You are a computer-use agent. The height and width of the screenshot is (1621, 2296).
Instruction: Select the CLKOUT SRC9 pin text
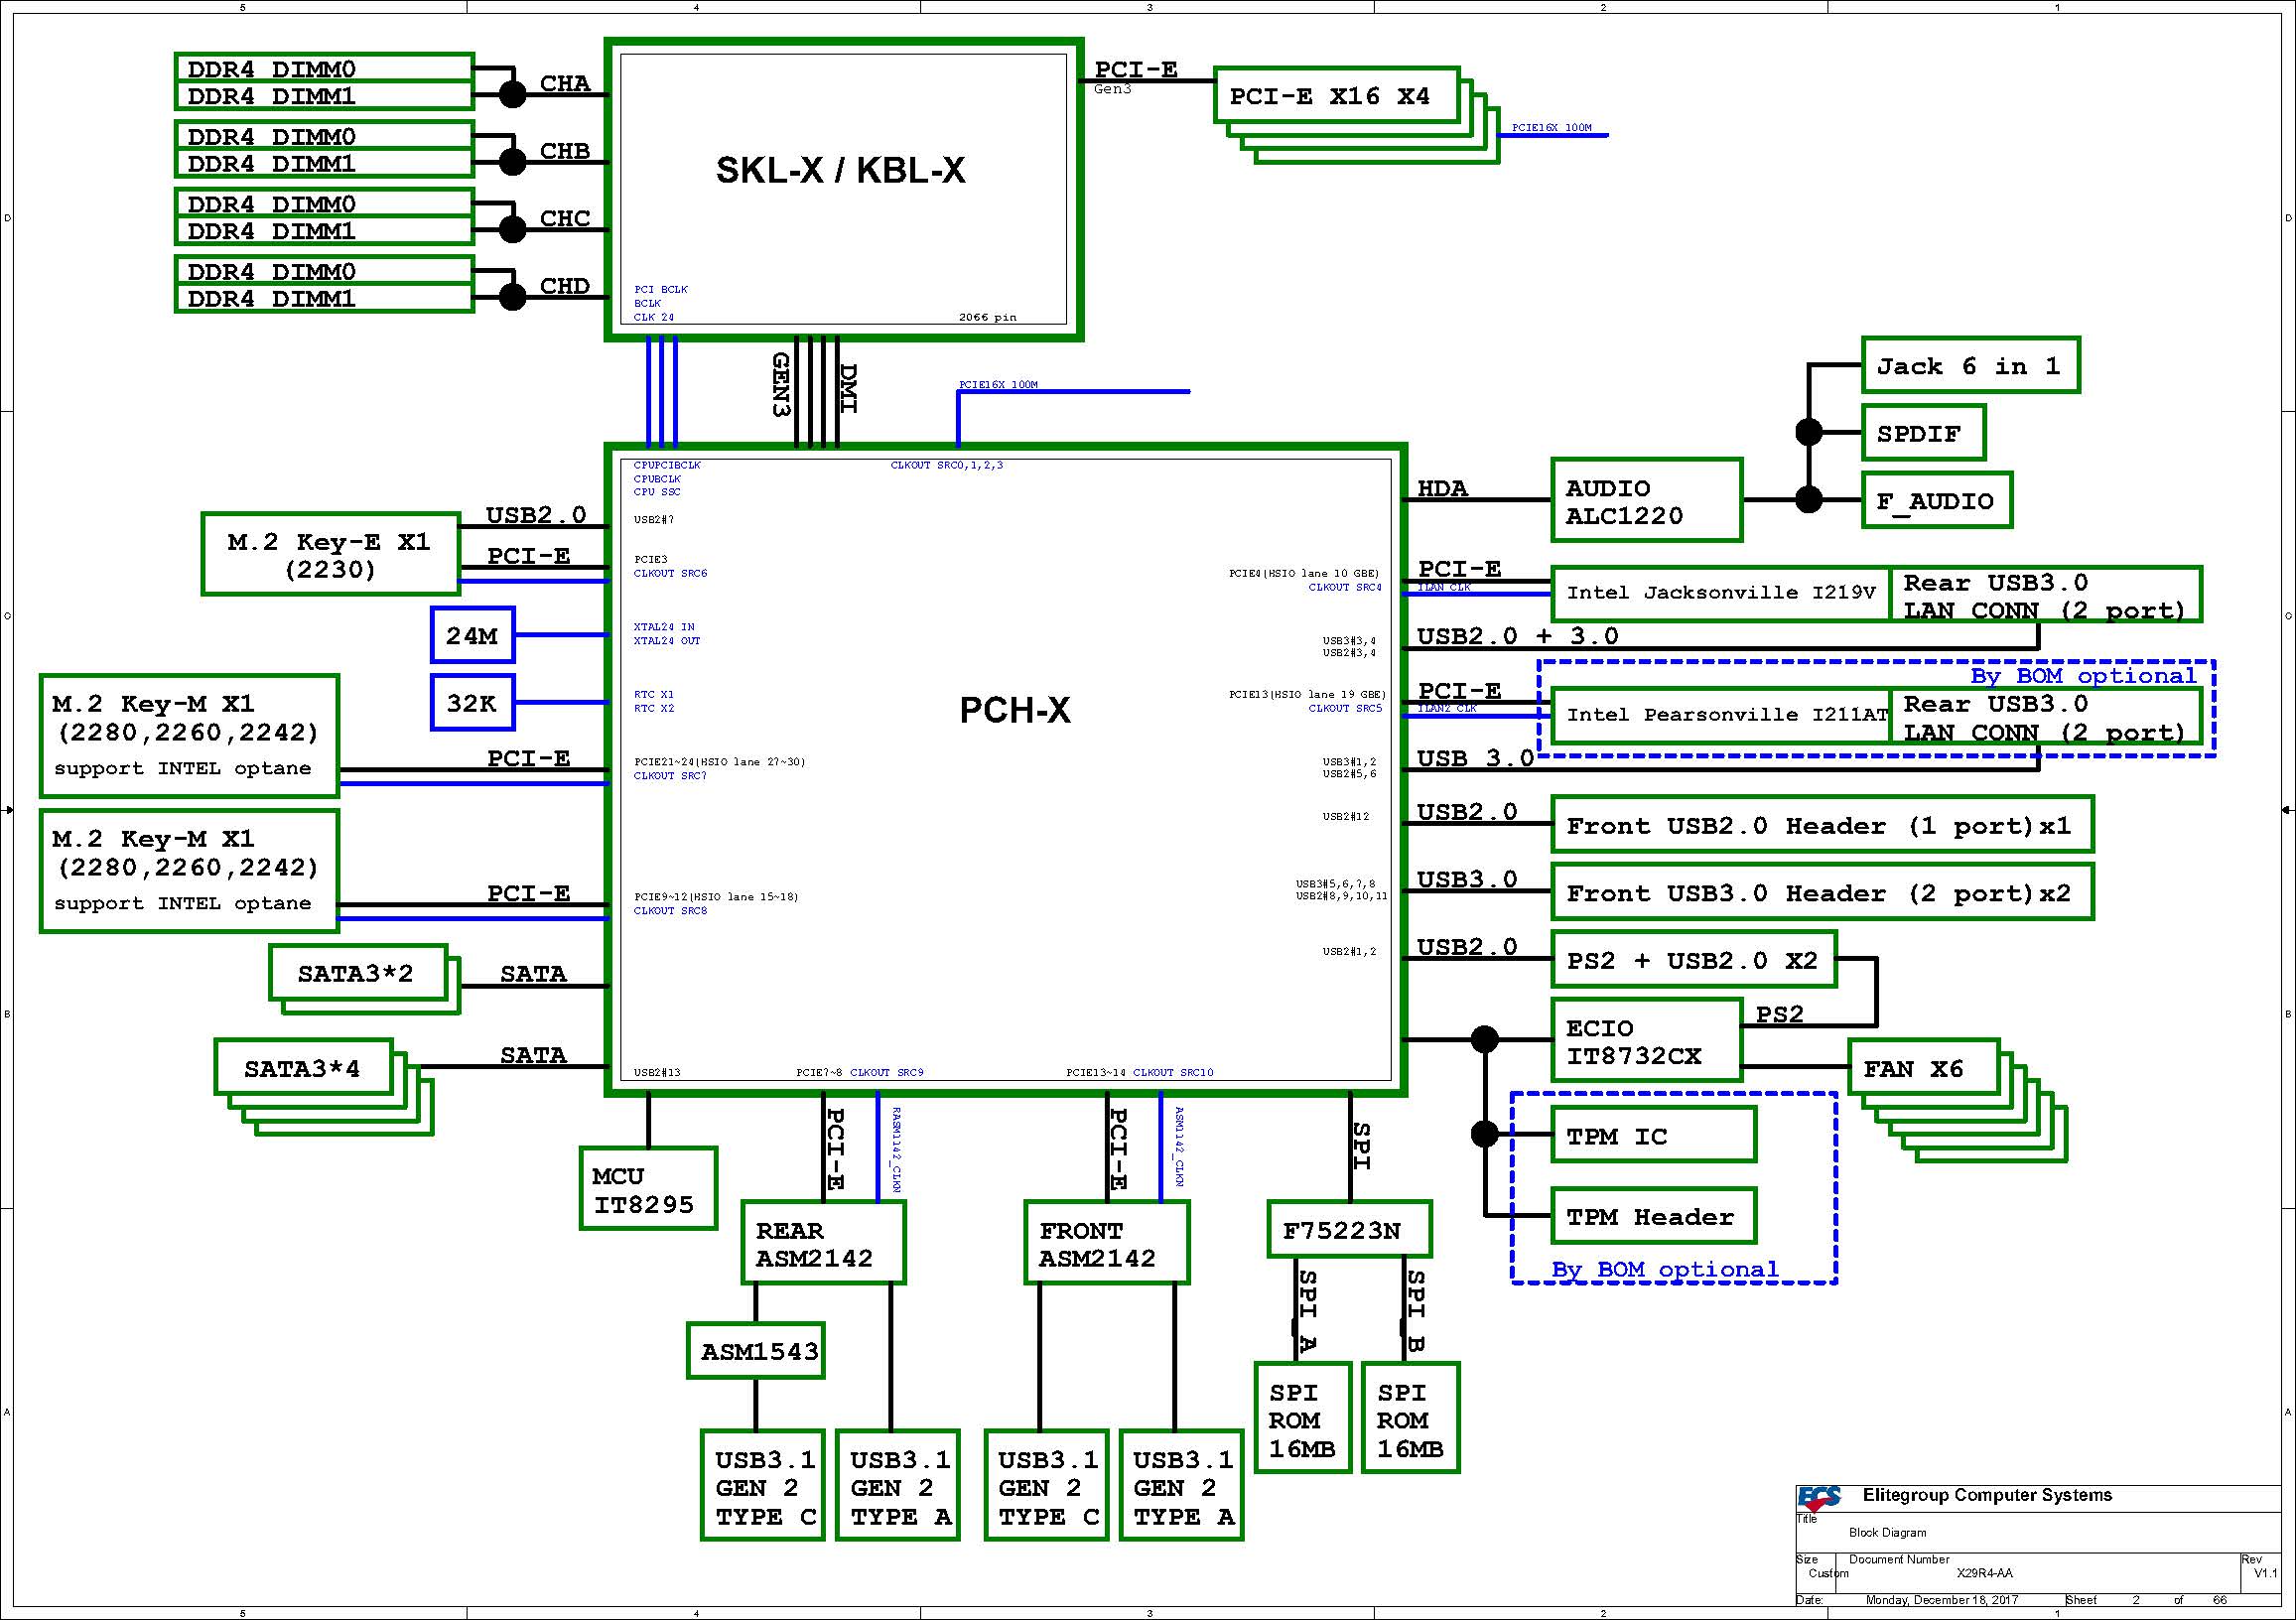pos(887,1073)
